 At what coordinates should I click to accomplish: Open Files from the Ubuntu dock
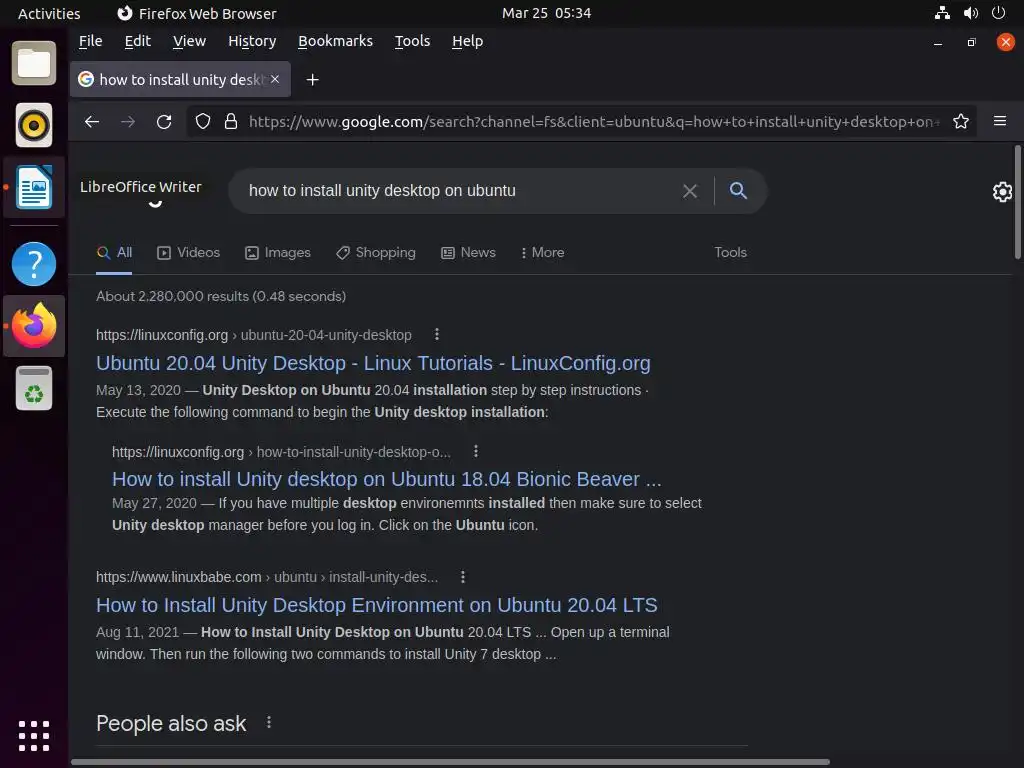tap(34, 63)
